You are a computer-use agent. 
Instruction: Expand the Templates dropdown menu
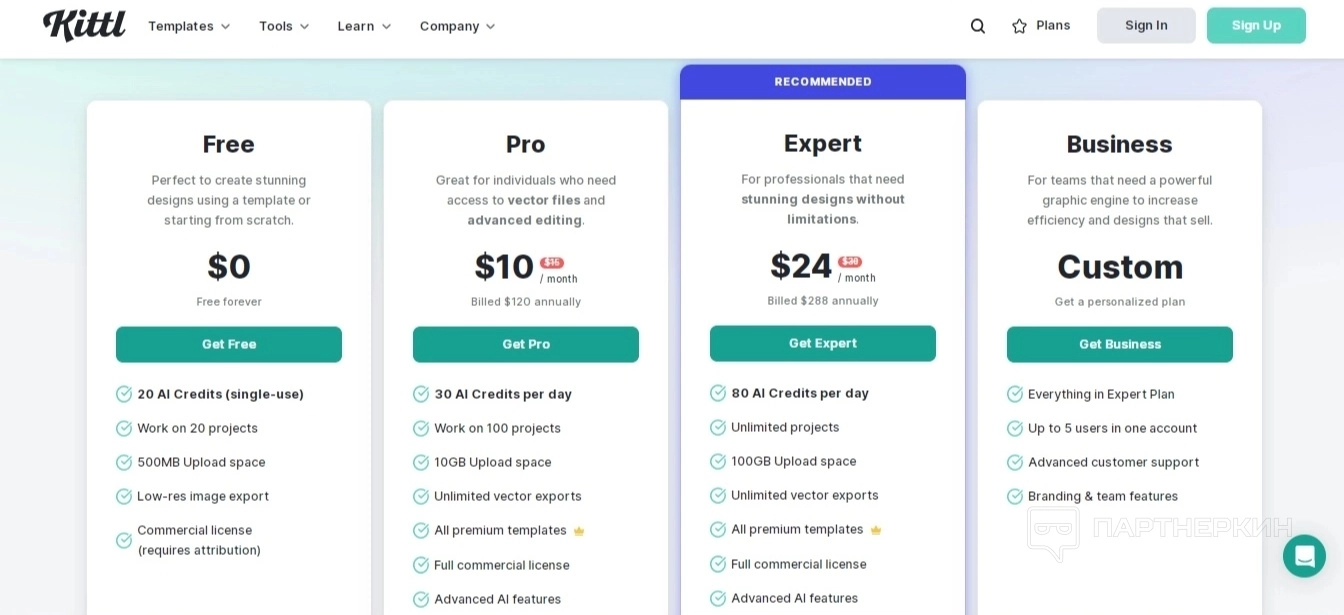point(189,26)
